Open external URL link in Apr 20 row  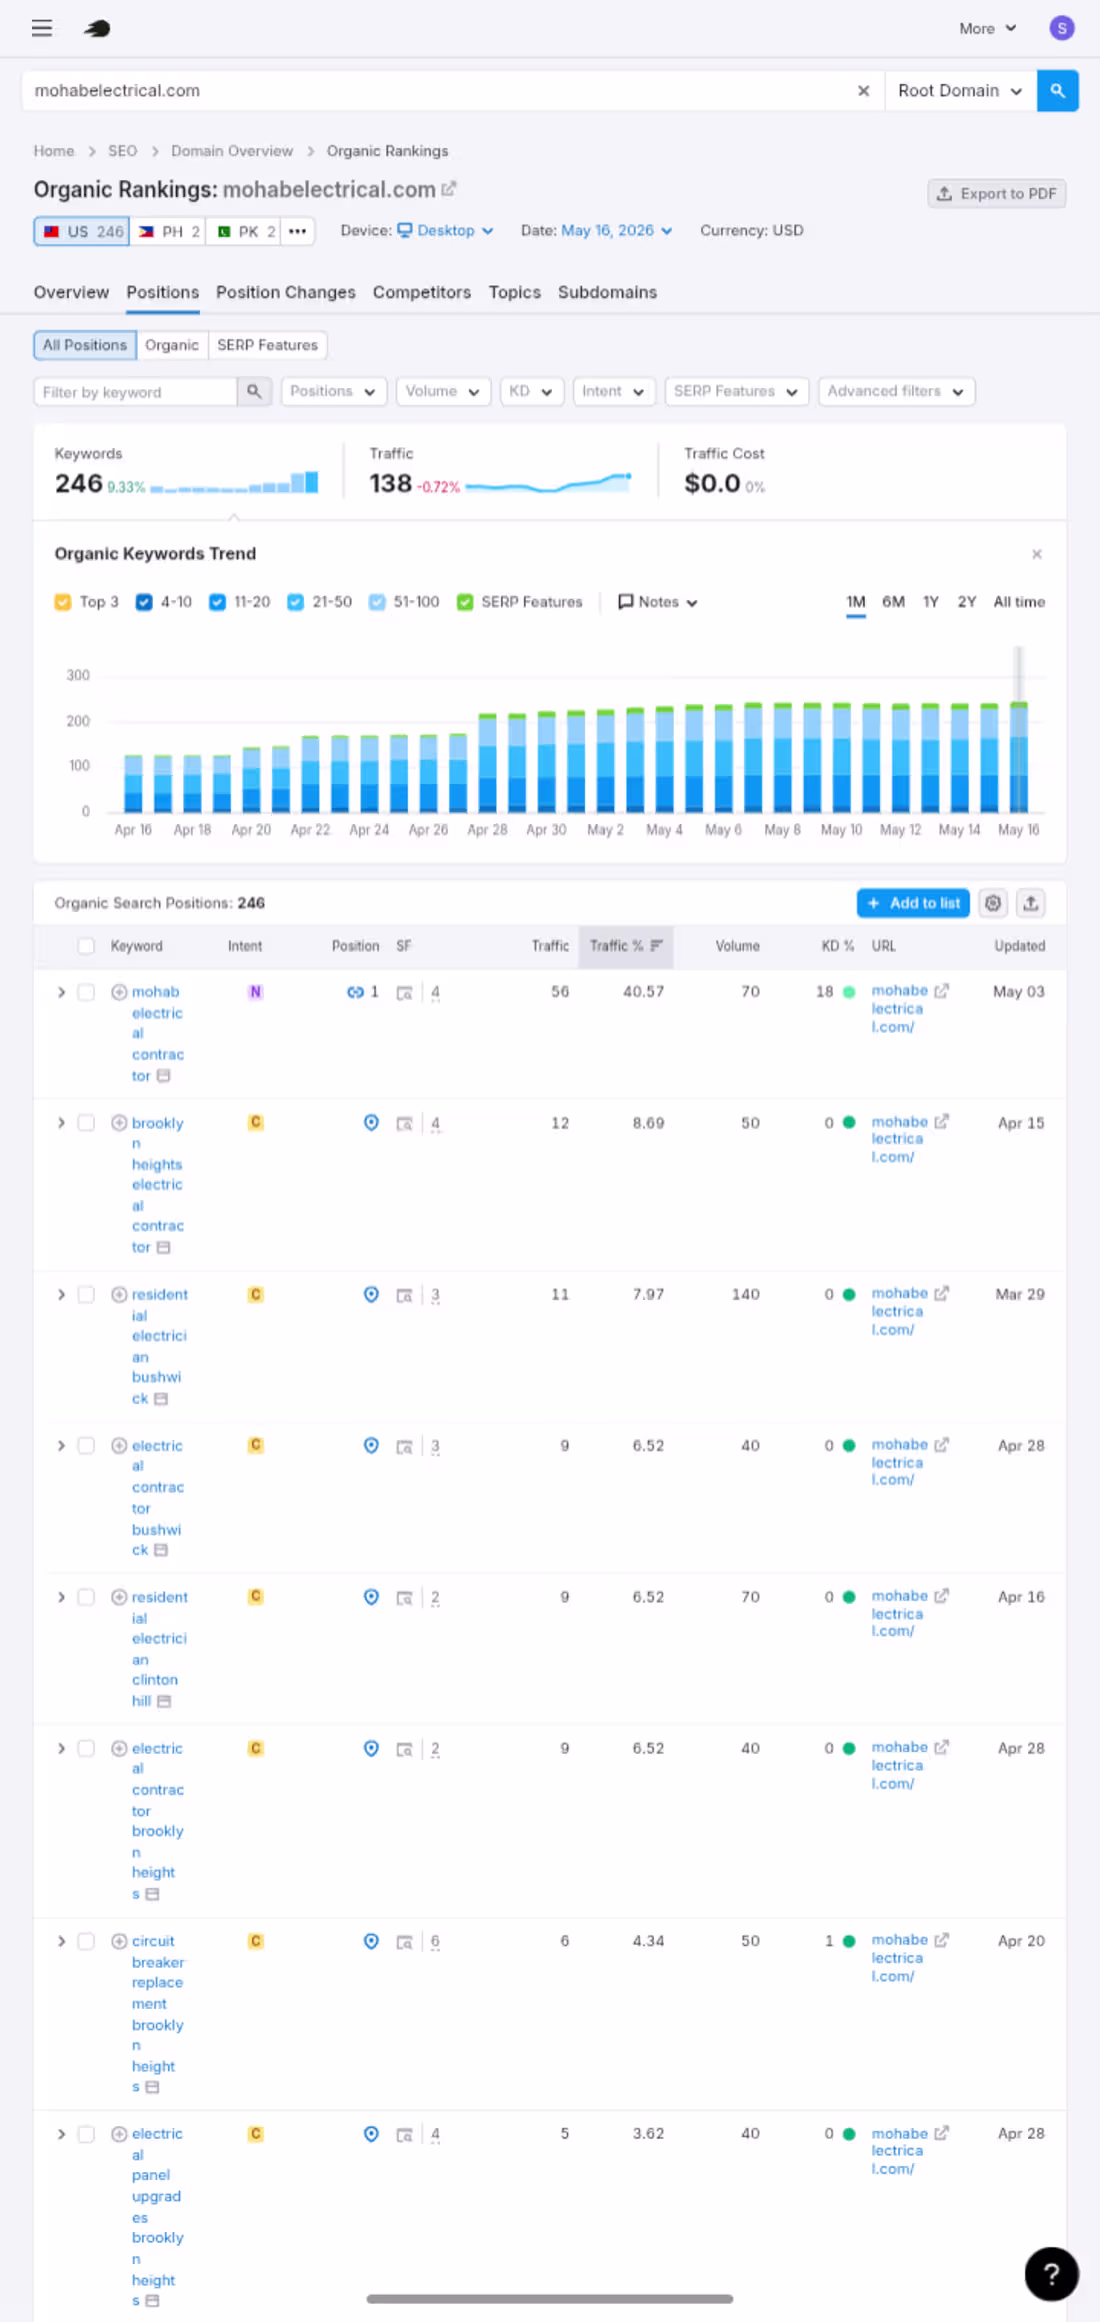941,1940
